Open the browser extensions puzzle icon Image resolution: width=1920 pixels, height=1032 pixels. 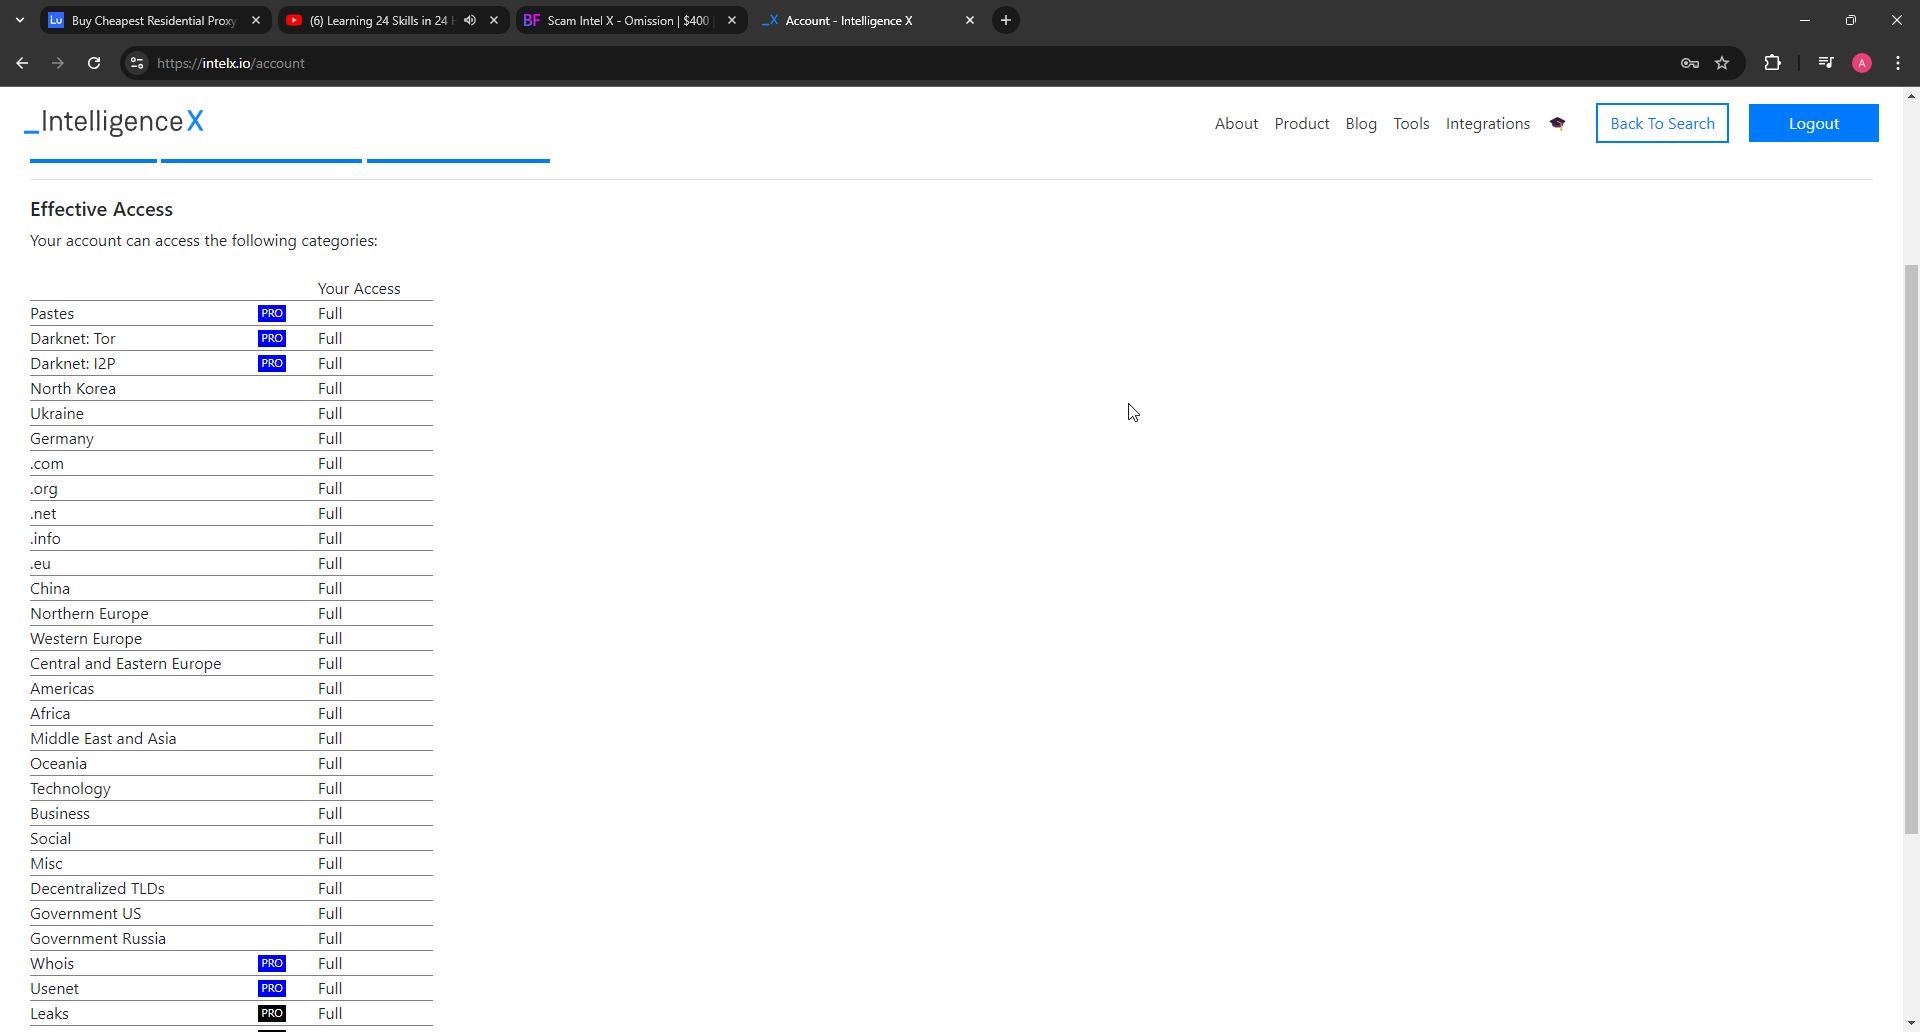coord(1772,63)
